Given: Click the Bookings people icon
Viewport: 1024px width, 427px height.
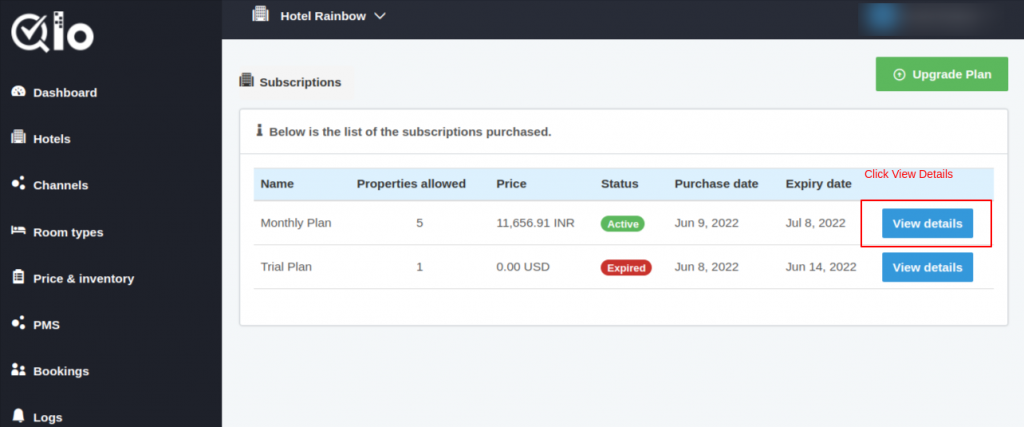Looking at the screenshot, I should point(18,370).
